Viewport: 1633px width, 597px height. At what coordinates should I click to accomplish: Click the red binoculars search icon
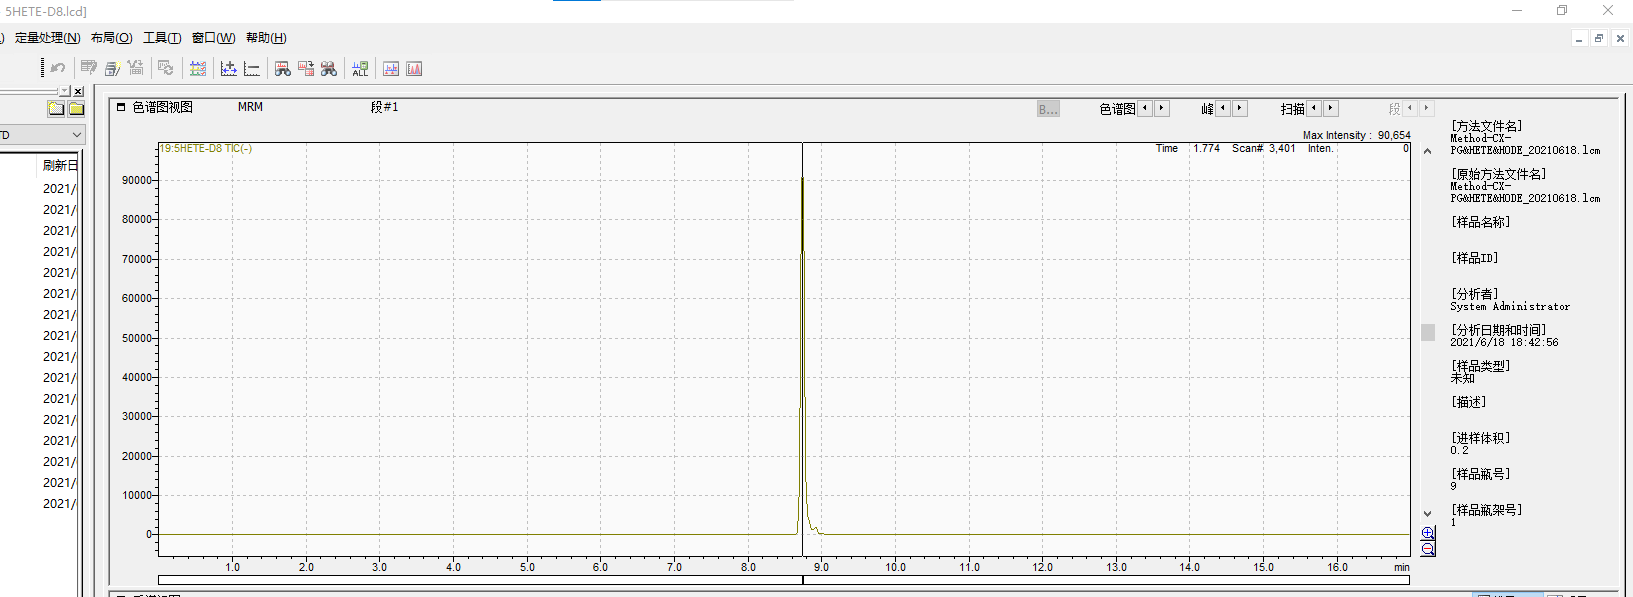[x=329, y=68]
